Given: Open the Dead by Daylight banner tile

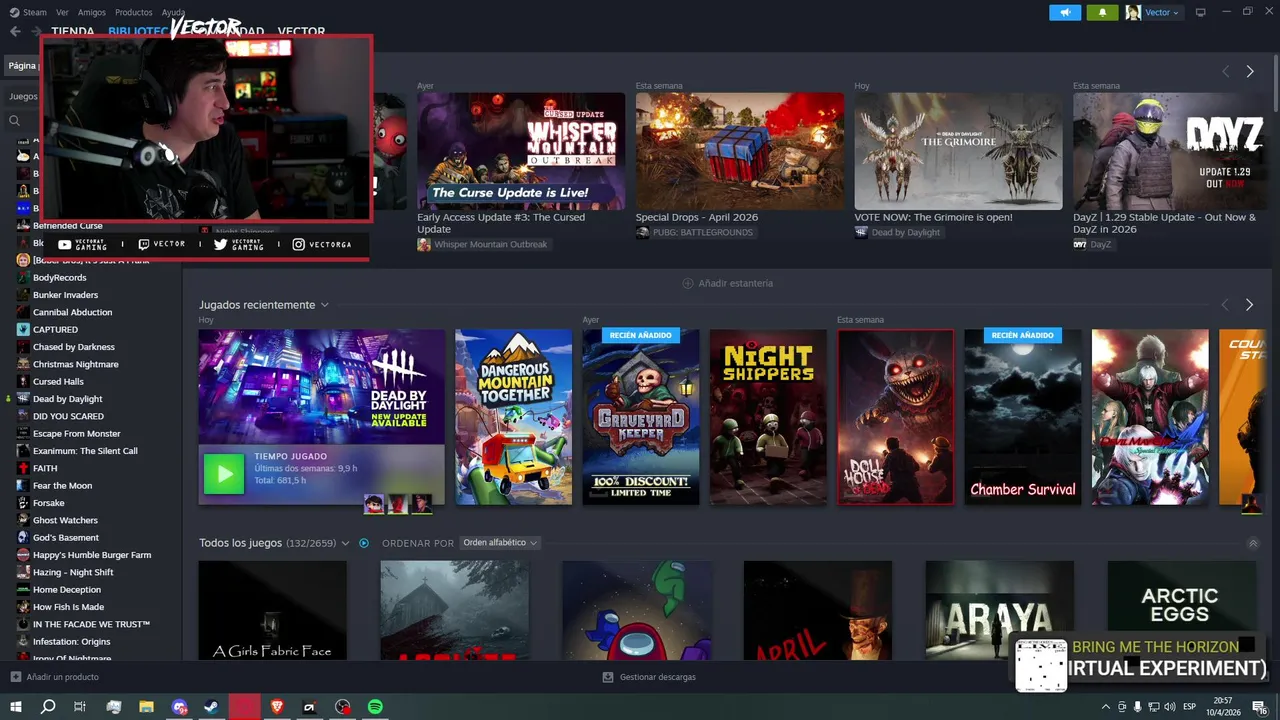Looking at the screenshot, I should pos(322,386).
